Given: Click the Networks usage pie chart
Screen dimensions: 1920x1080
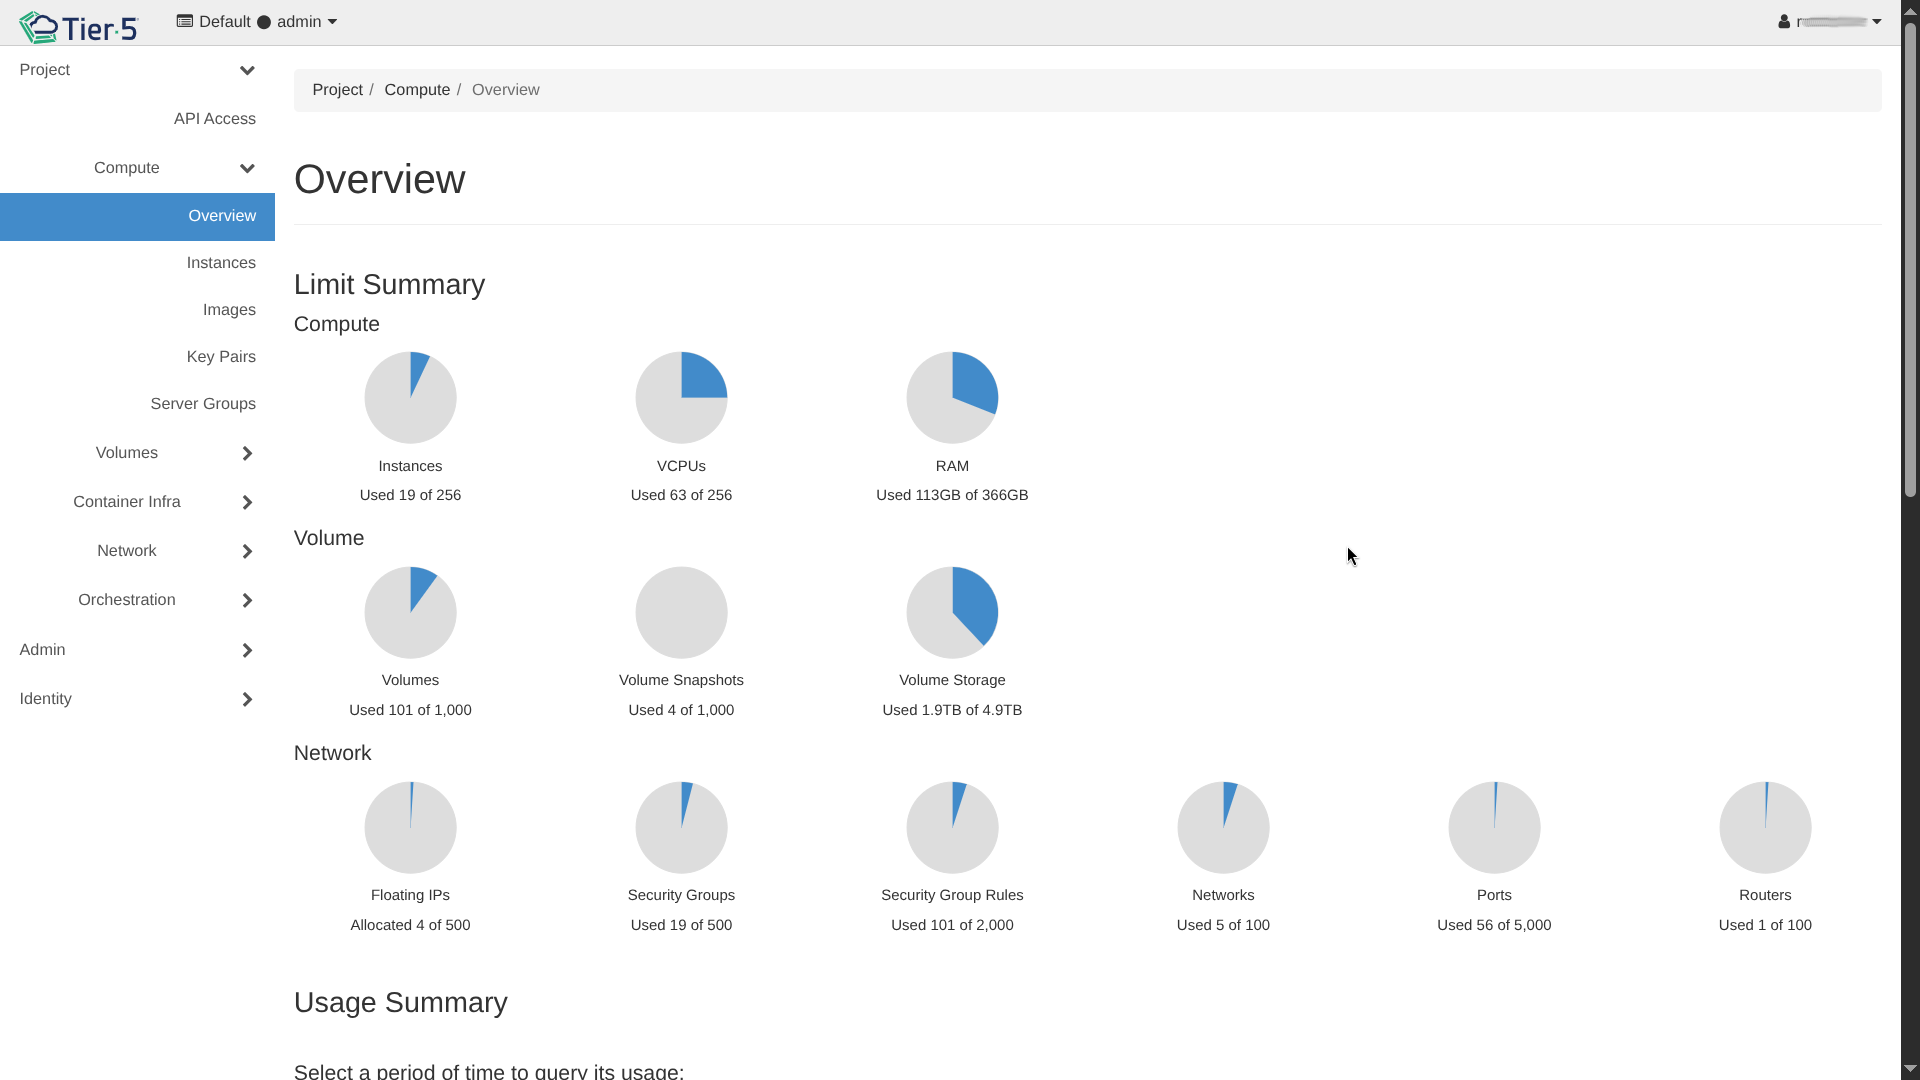Looking at the screenshot, I should pos(1223,828).
